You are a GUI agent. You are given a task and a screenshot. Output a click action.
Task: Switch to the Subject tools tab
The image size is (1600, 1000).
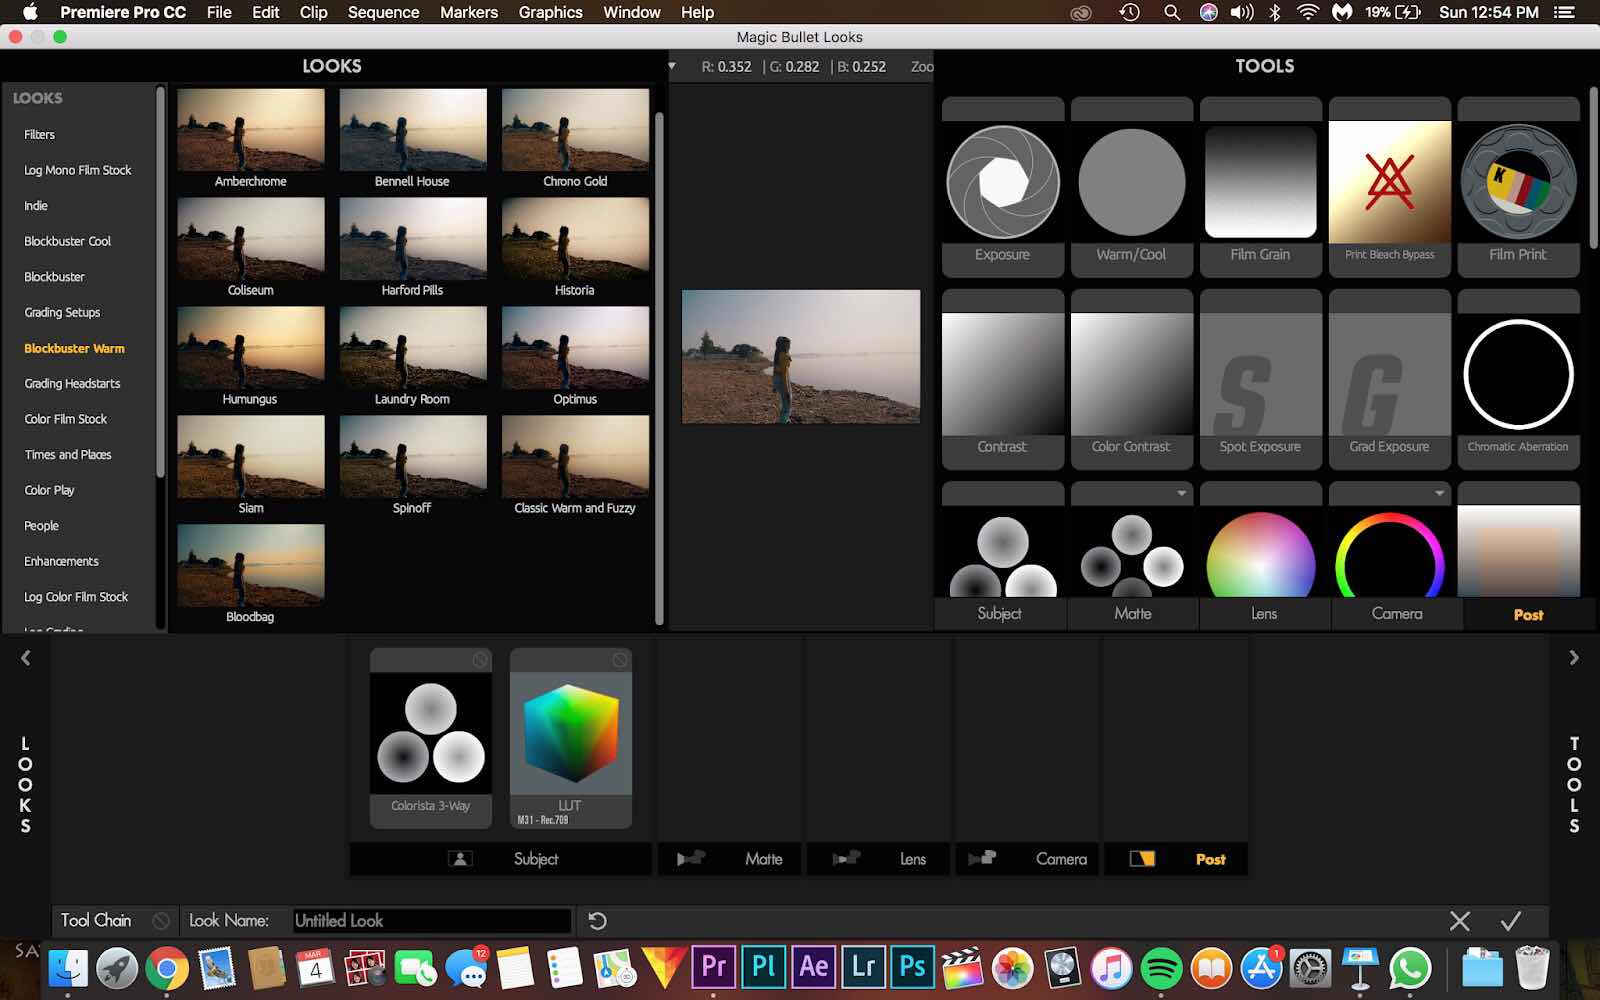point(1000,614)
